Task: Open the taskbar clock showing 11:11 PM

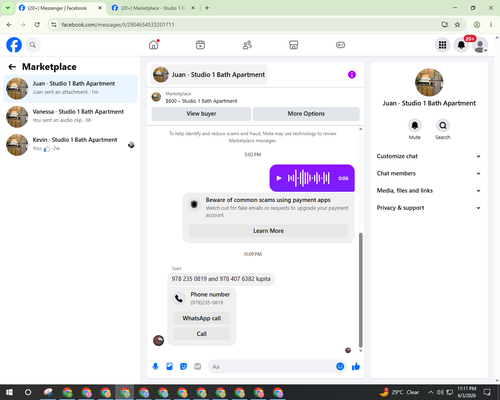Action: [x=466, y=392]
